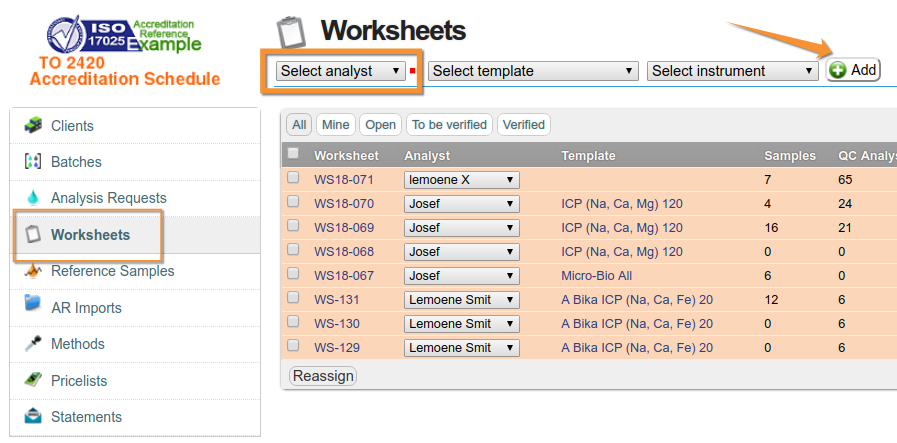Click the Methods microscope icon
The image size is (897, 443).
(x=33, y=344)
